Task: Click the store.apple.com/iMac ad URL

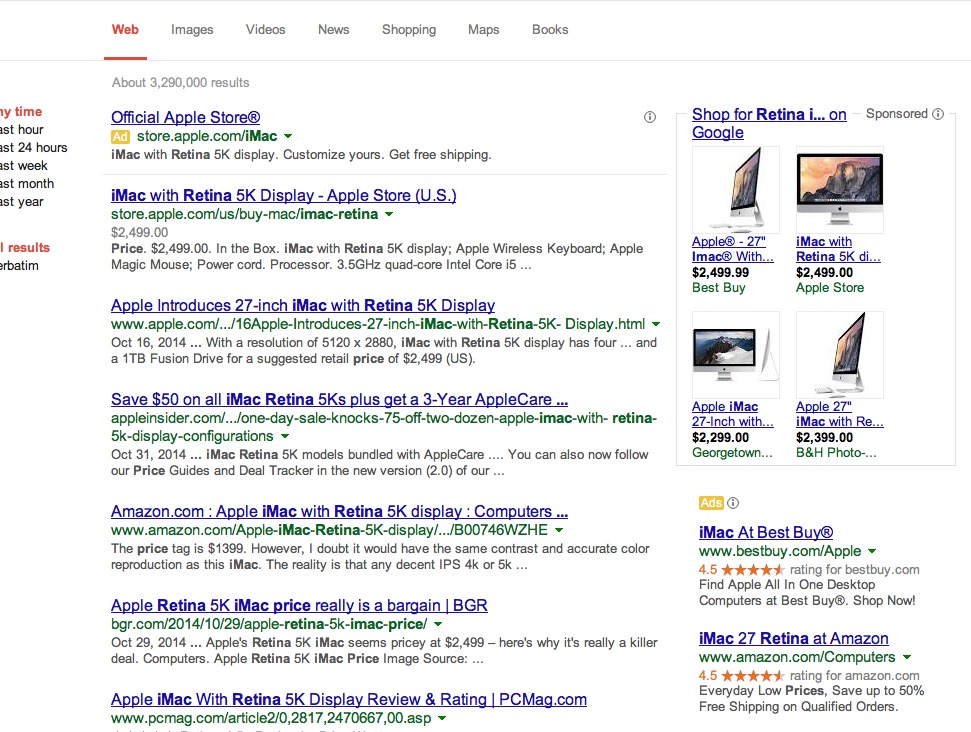Action: coord(207,136)
